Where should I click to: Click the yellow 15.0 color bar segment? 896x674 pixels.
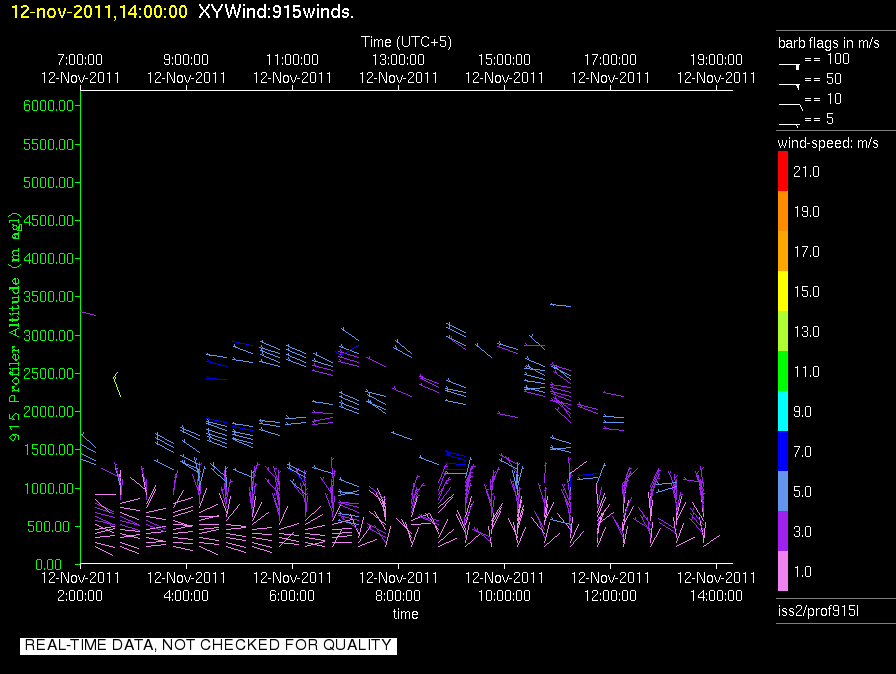[783, 291]
